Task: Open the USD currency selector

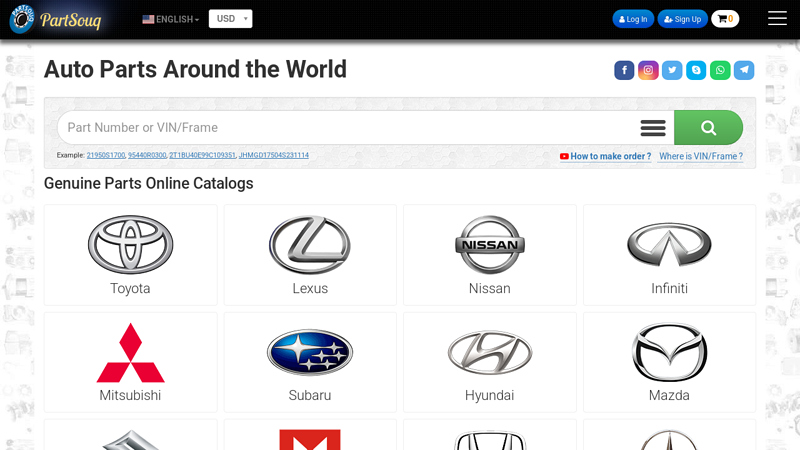Action: pyautogui.click(x=231, y=19)
